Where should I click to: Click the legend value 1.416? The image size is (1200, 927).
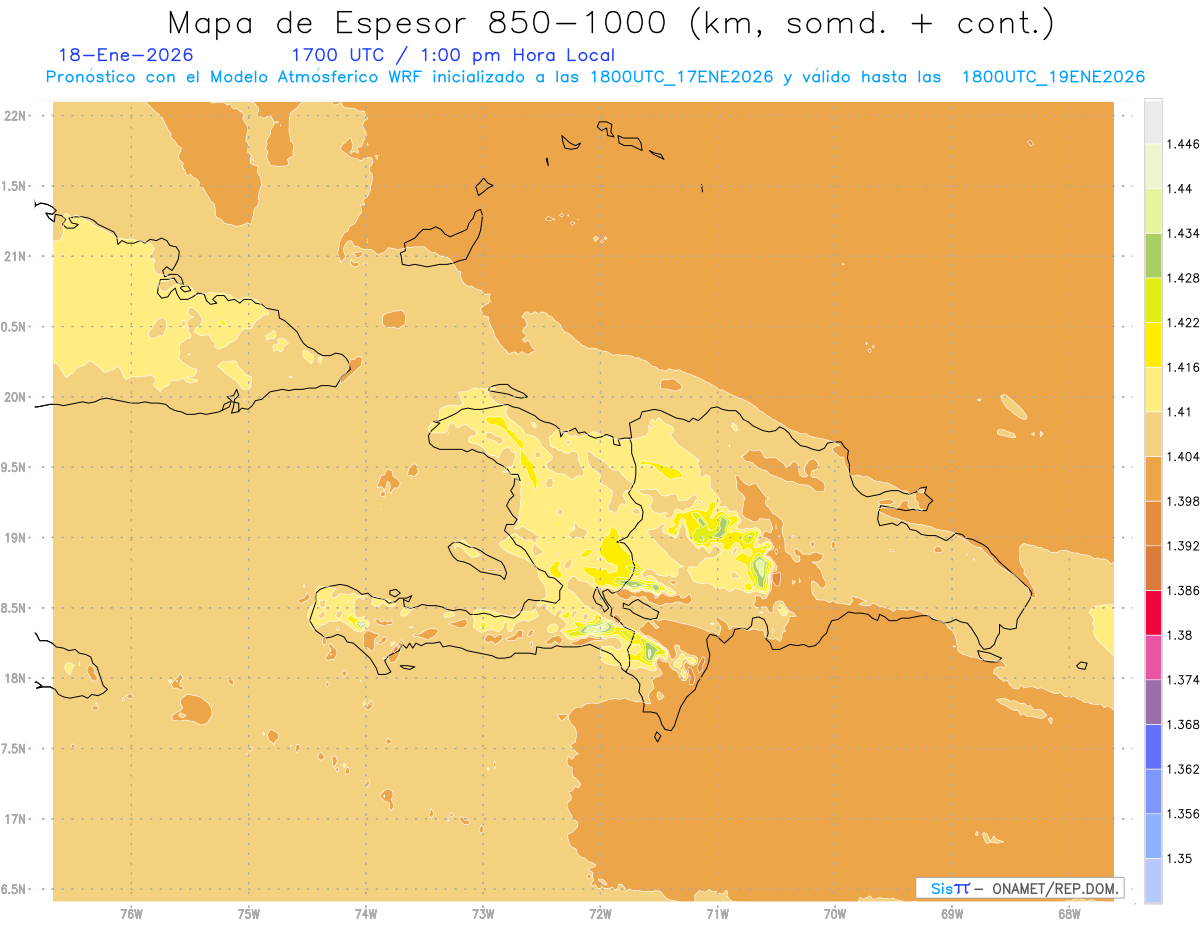click(x=1182, y=367)
